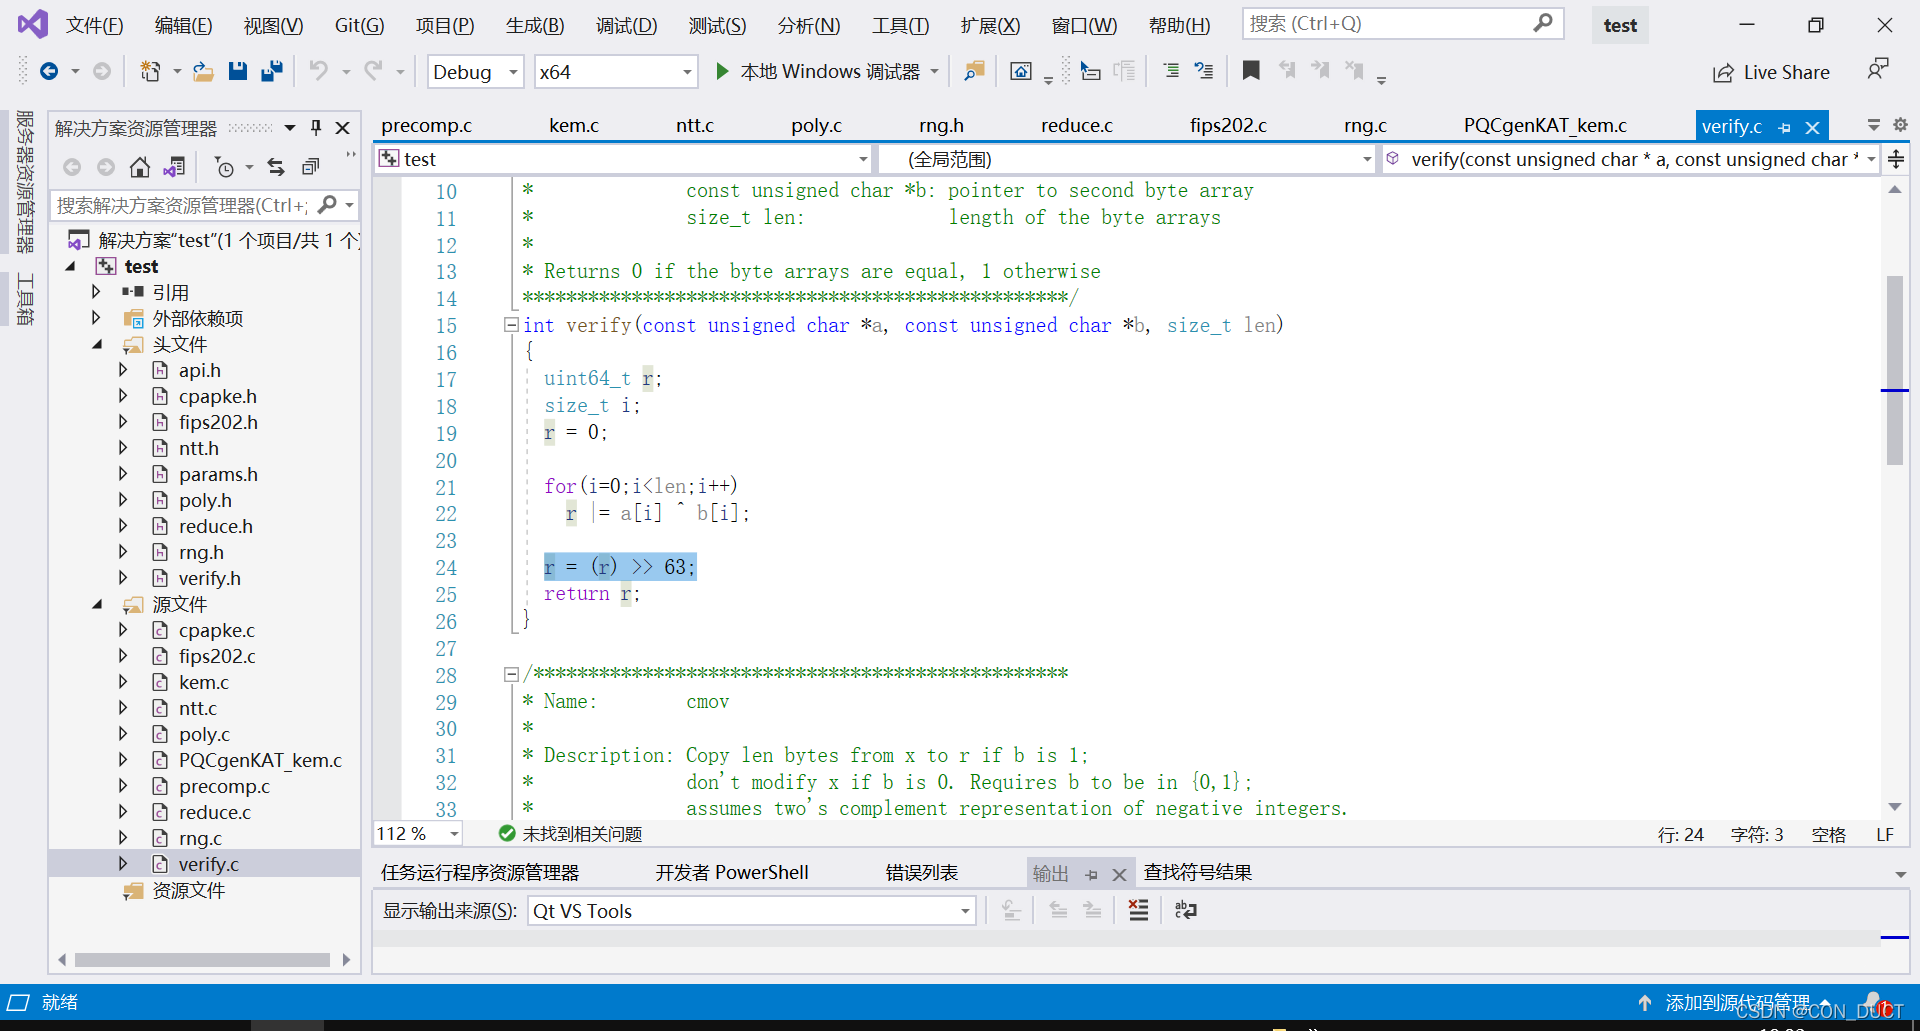Viewport: 1920px width, 1031px height.
Task: Click the save all icon
Action: tap(271, 71)
